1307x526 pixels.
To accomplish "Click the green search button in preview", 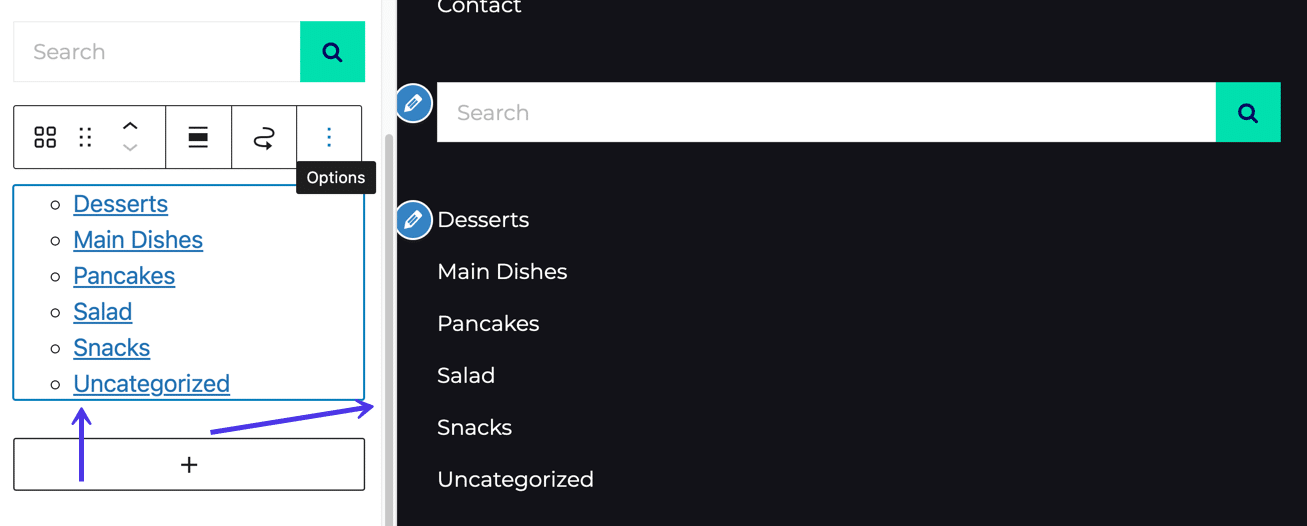I will tap(1247, 113).
